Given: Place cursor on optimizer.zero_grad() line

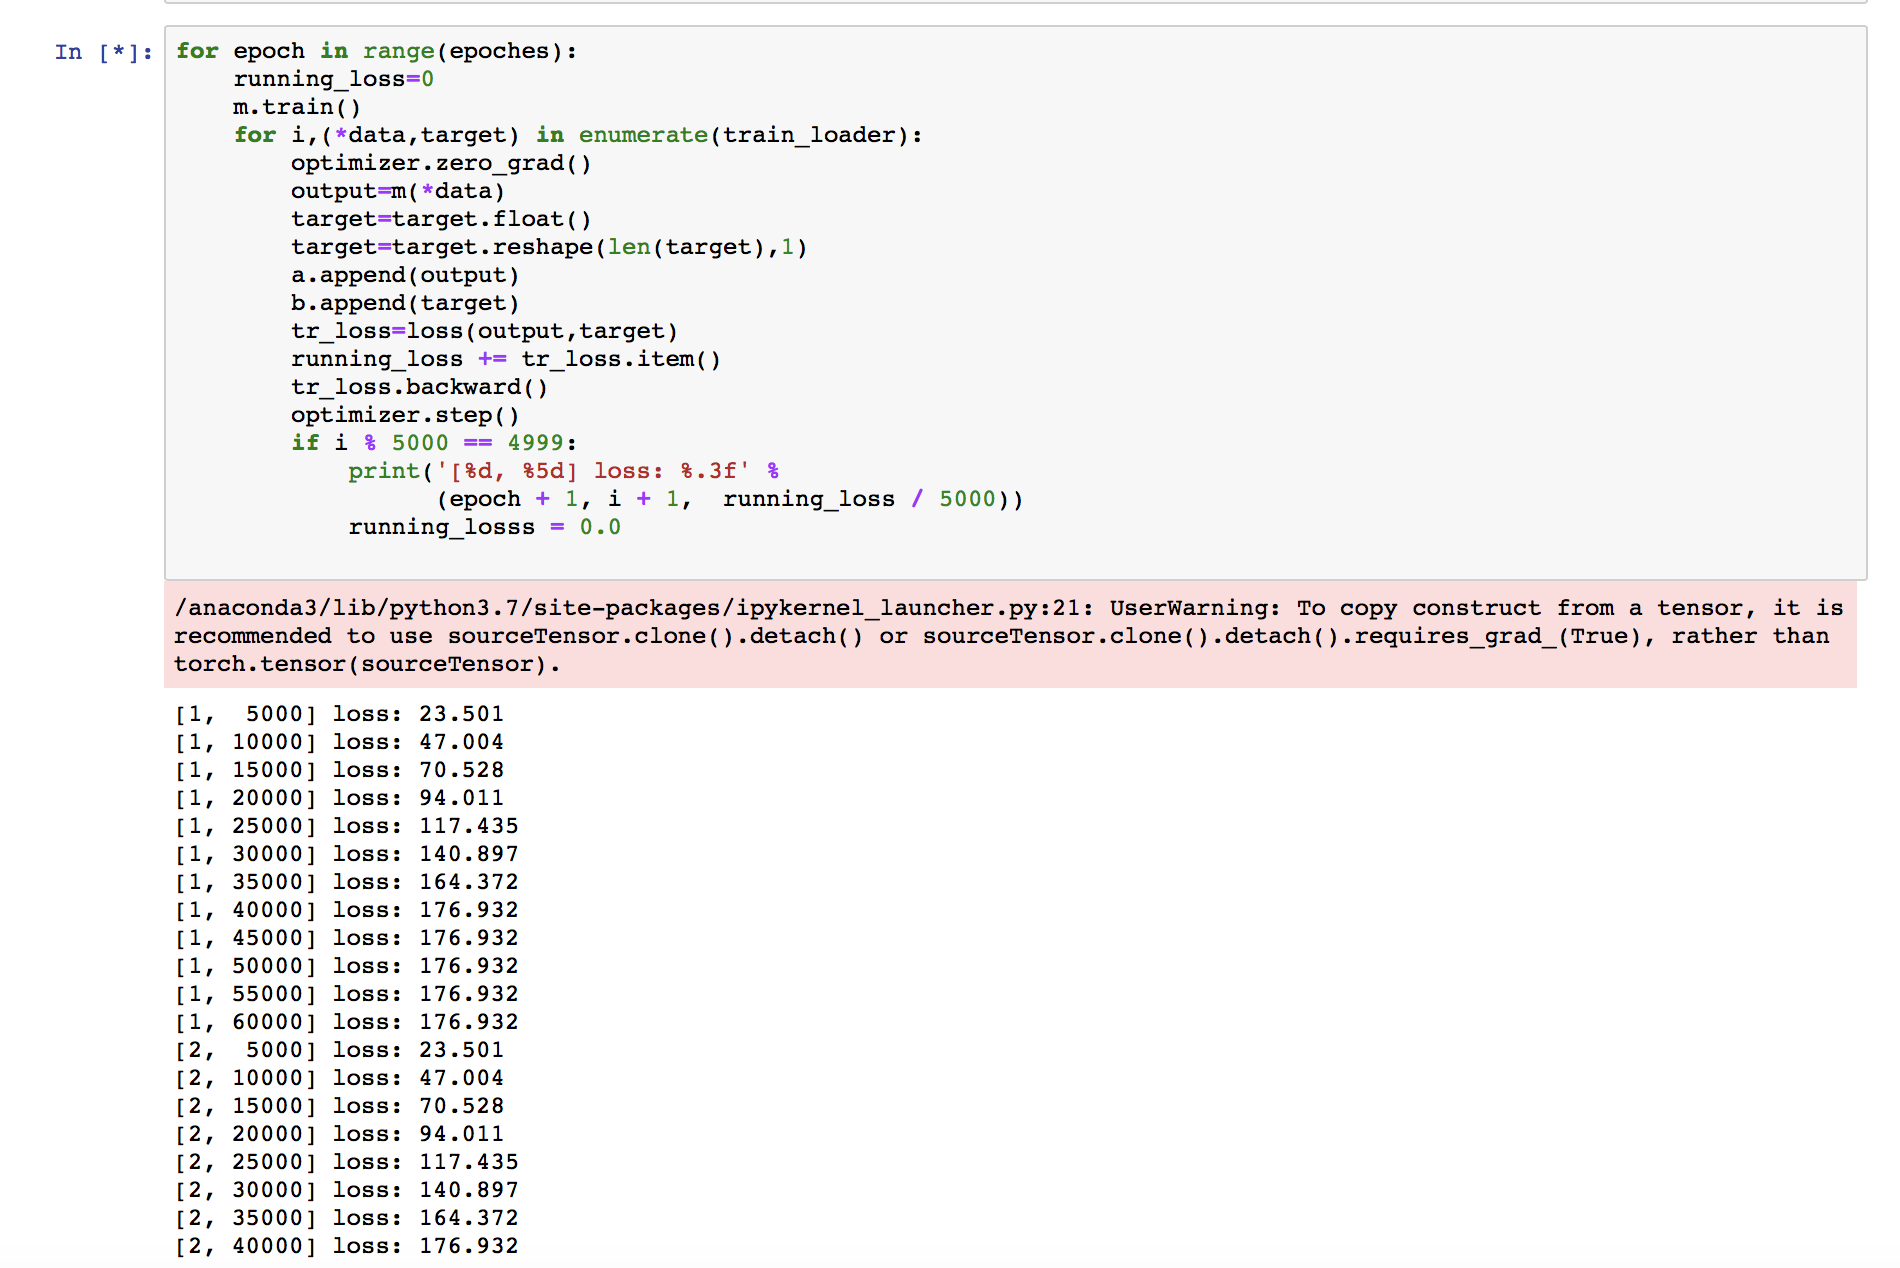Looking at the screenshot, I should tap(441, 163).
